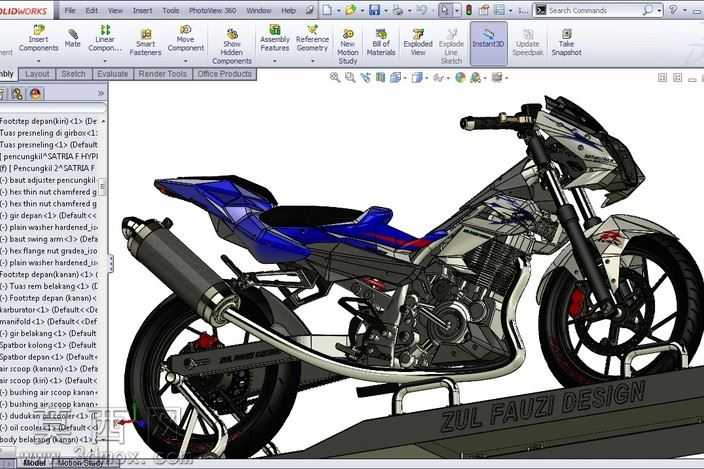704x469 pixels.
Task: Open dropdown under Reference Geometry
Action: (x=312, y=61)
